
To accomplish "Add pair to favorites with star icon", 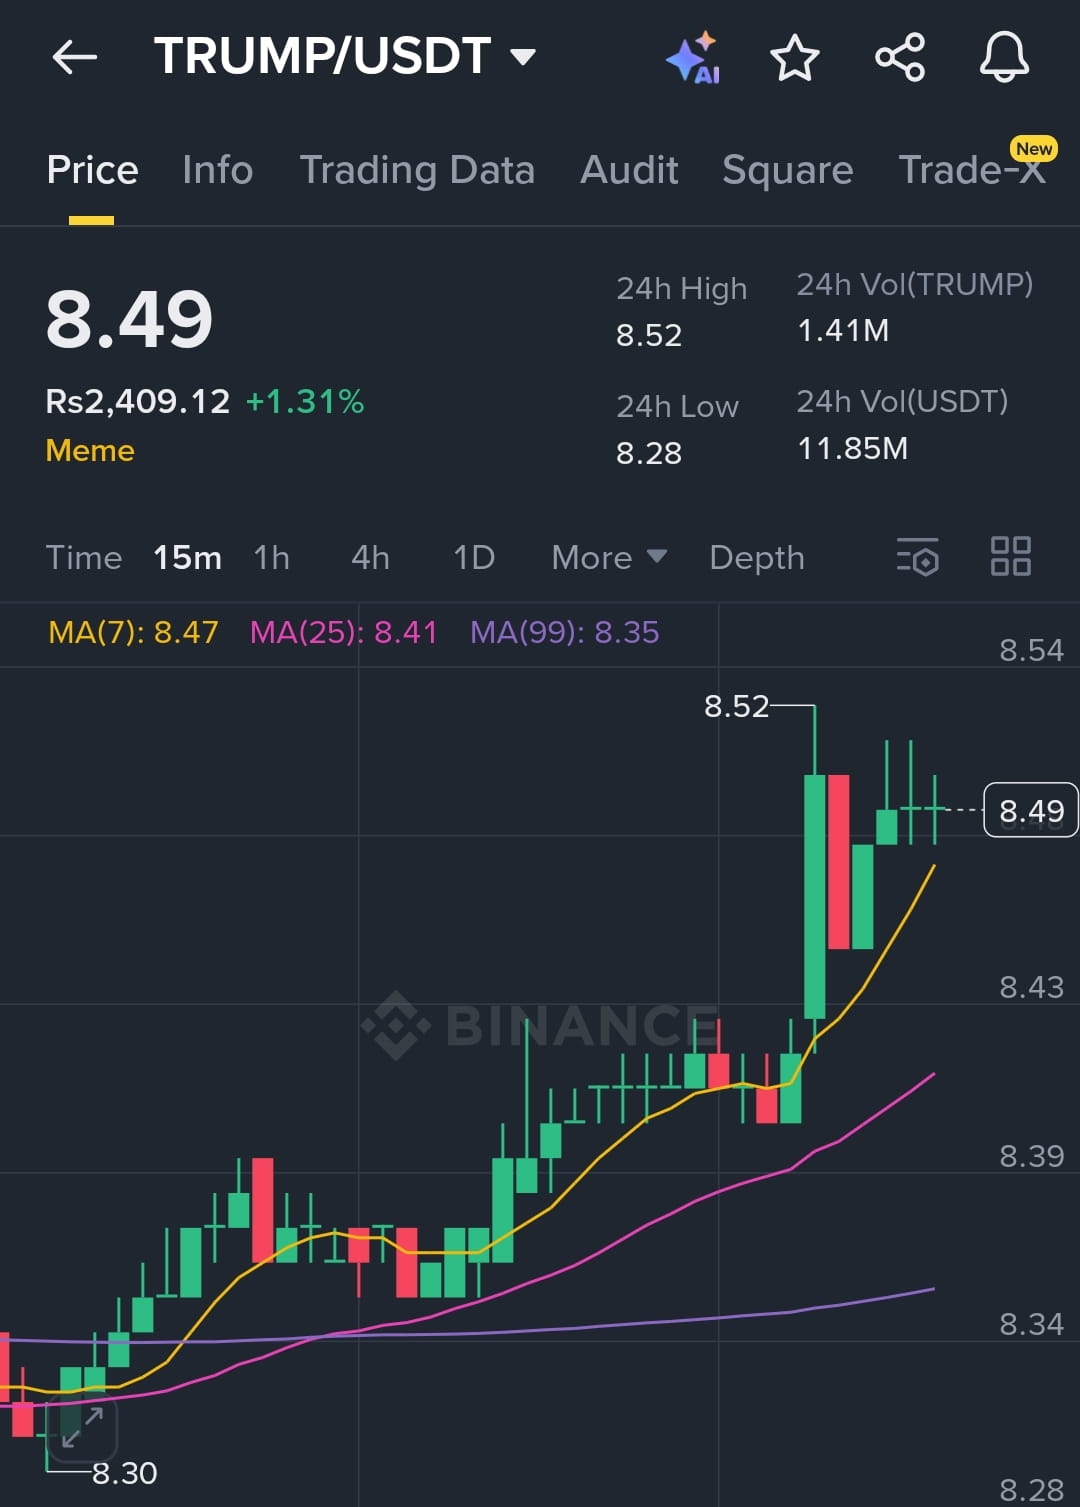I will click(795, 57).
